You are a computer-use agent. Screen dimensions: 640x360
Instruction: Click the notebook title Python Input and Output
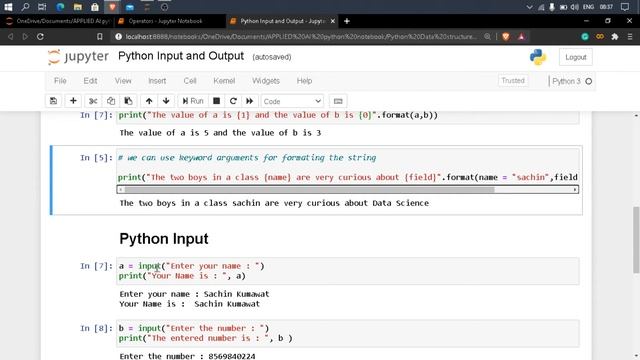[x=181, y=56]
